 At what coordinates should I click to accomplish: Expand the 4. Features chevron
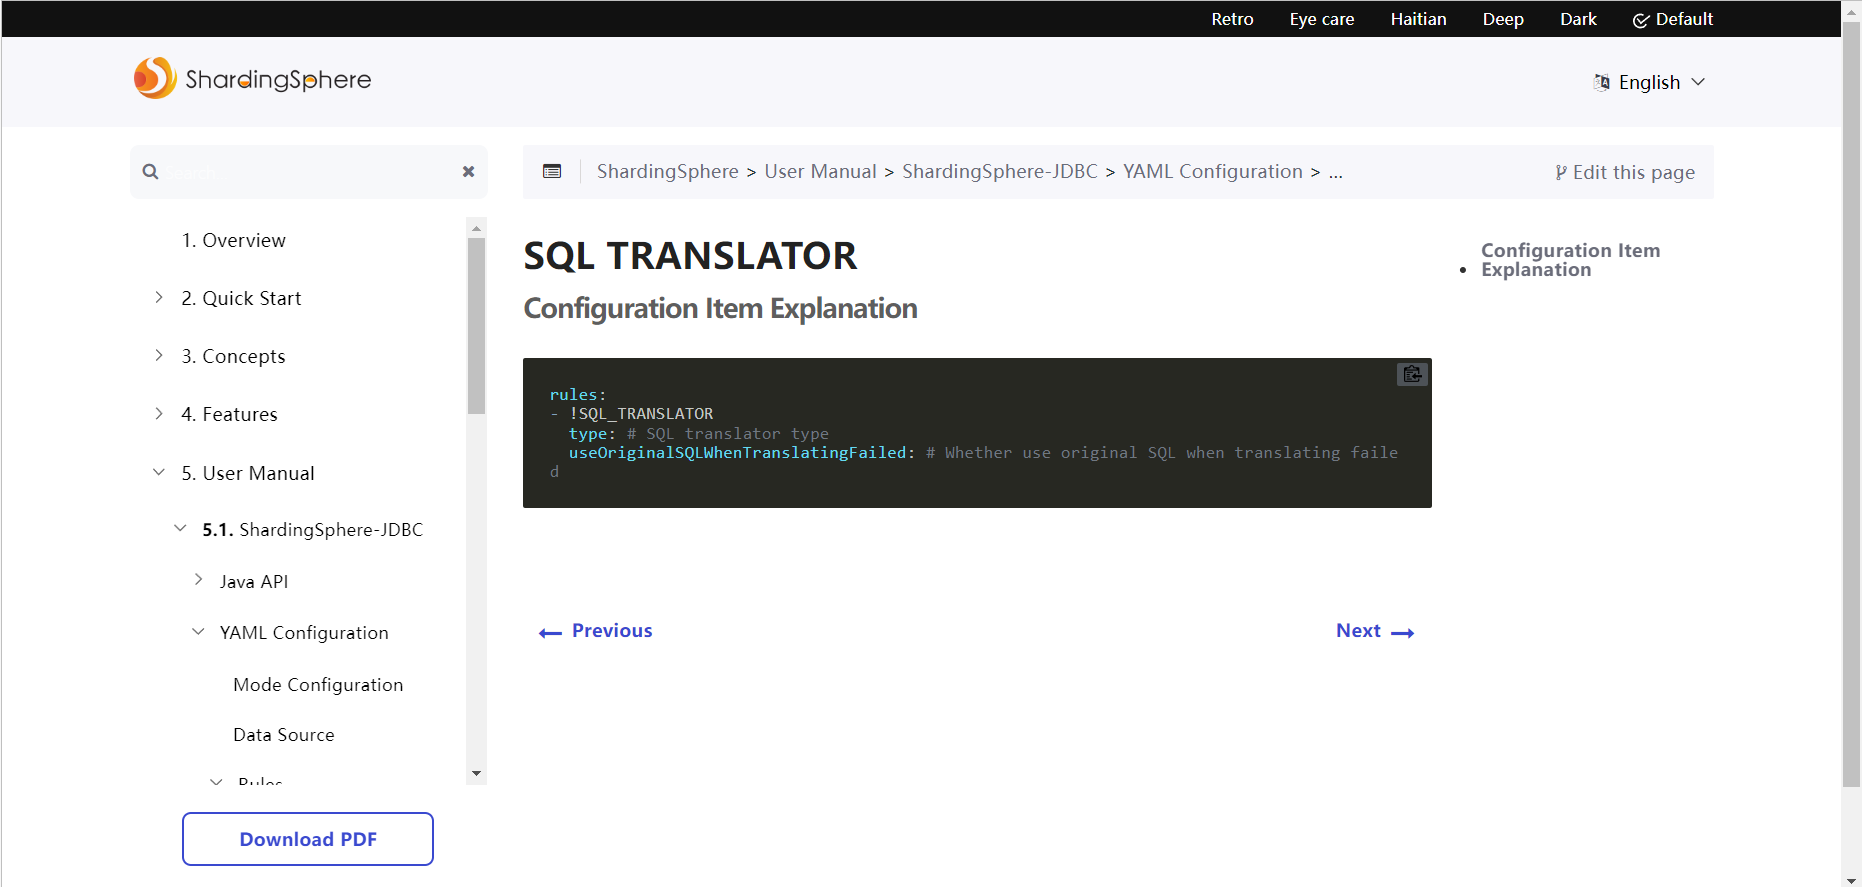(159, 413)
